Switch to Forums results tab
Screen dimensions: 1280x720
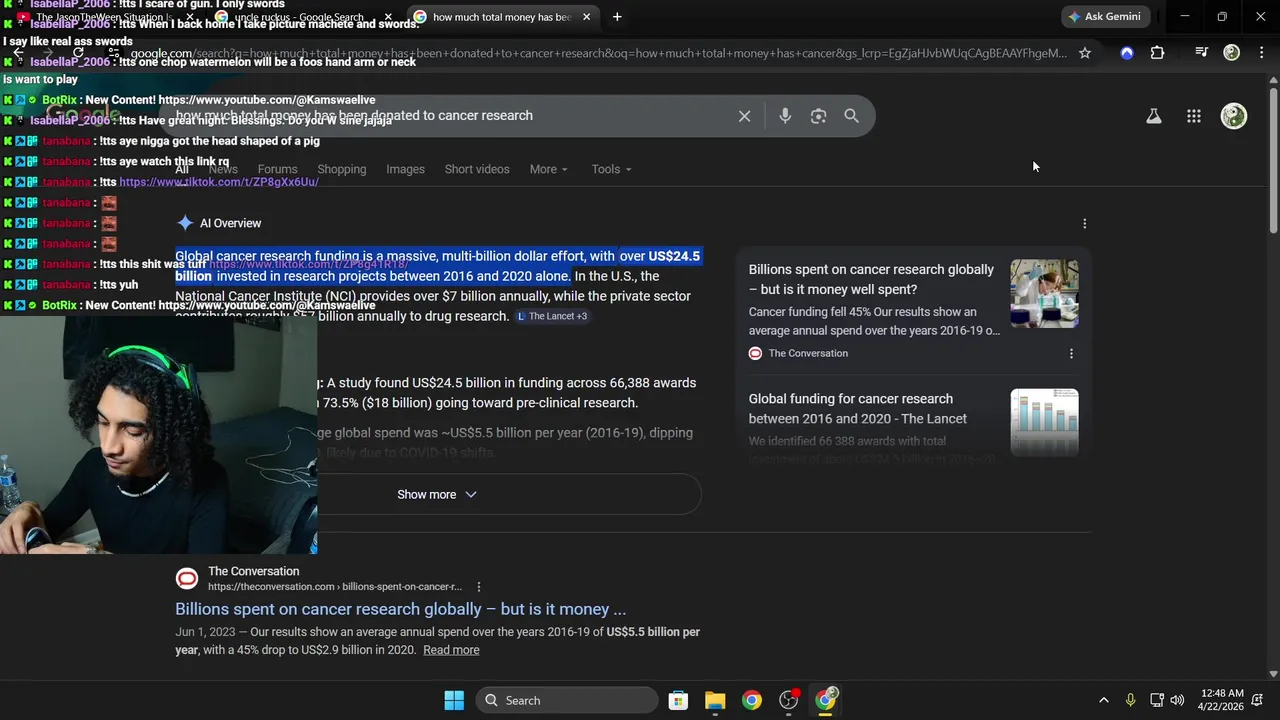[x=277, y=169]
